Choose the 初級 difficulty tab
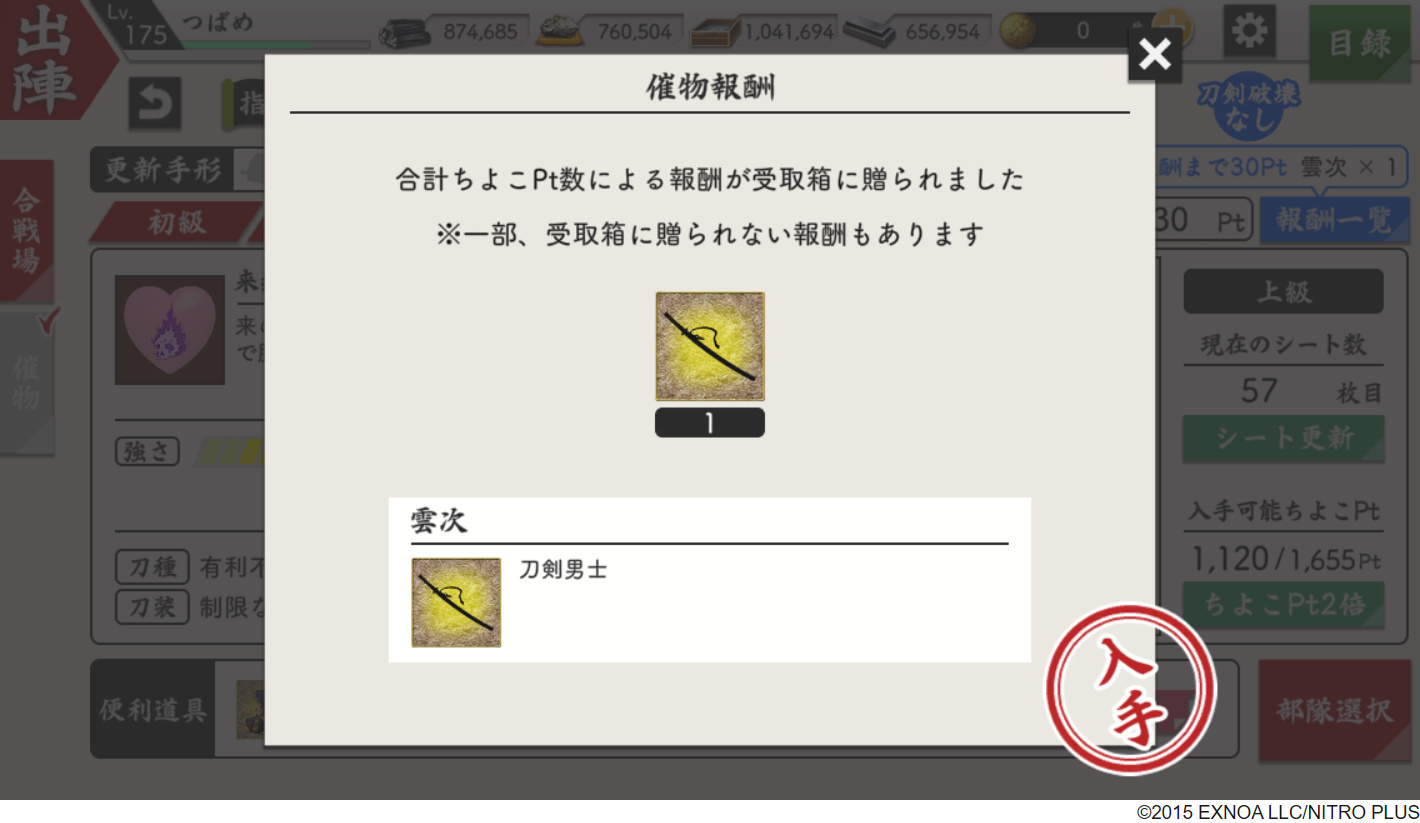 pos(176,222)
